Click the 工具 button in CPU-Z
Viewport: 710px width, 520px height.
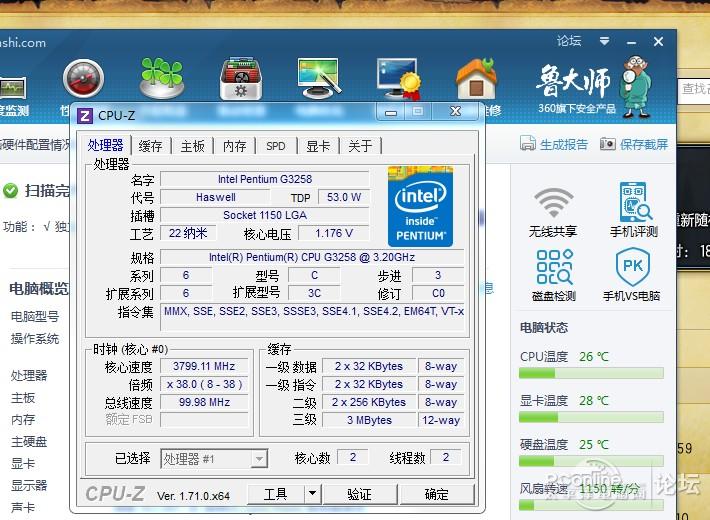point(276,494)
